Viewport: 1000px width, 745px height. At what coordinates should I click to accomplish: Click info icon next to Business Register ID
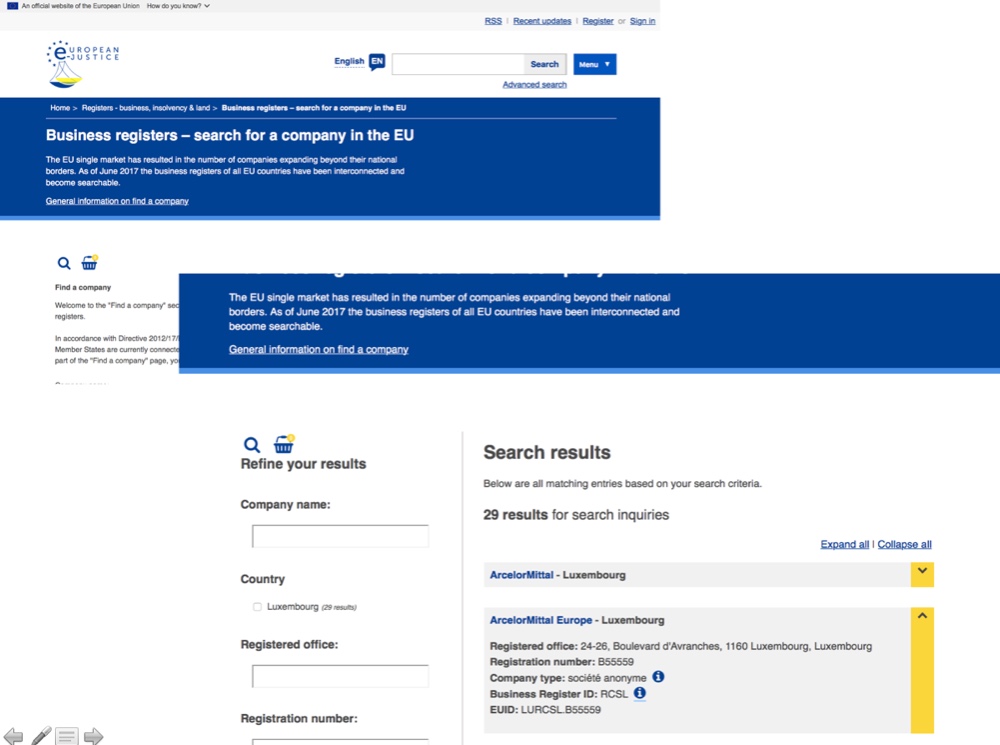[x=640, y=693]
